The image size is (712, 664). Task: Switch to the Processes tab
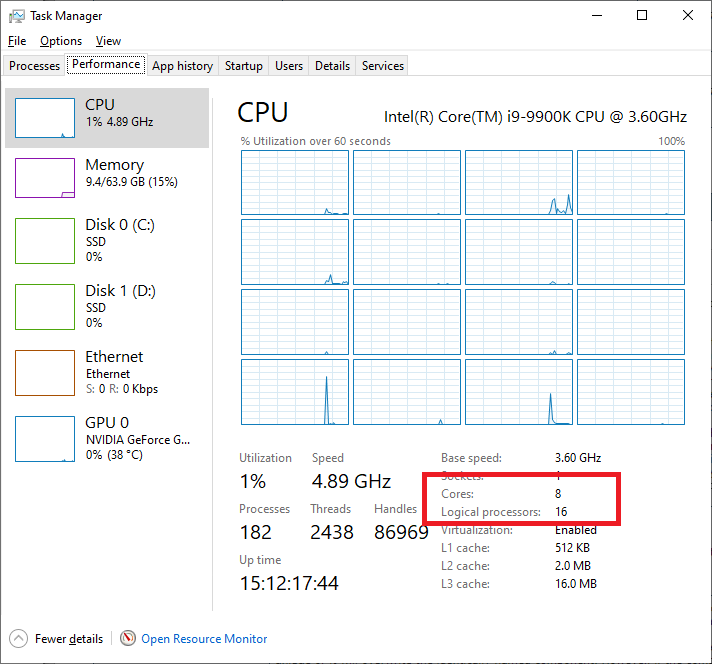point(35,66)
